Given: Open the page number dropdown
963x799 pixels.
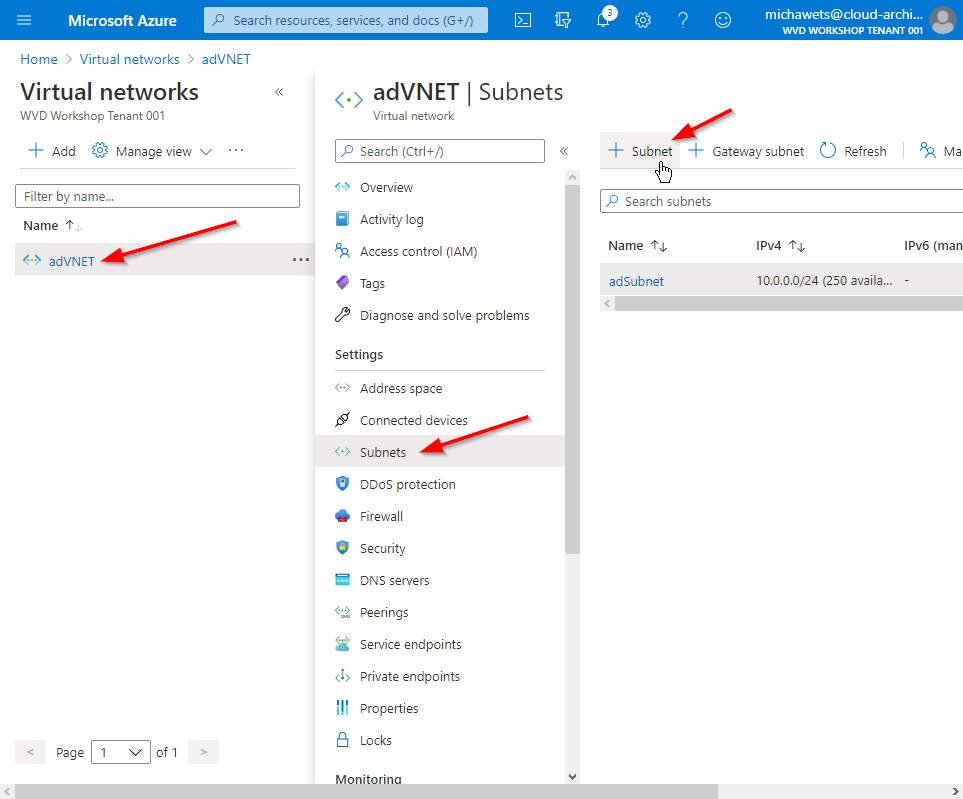Looking at the screenshot, I should point(121,752).
